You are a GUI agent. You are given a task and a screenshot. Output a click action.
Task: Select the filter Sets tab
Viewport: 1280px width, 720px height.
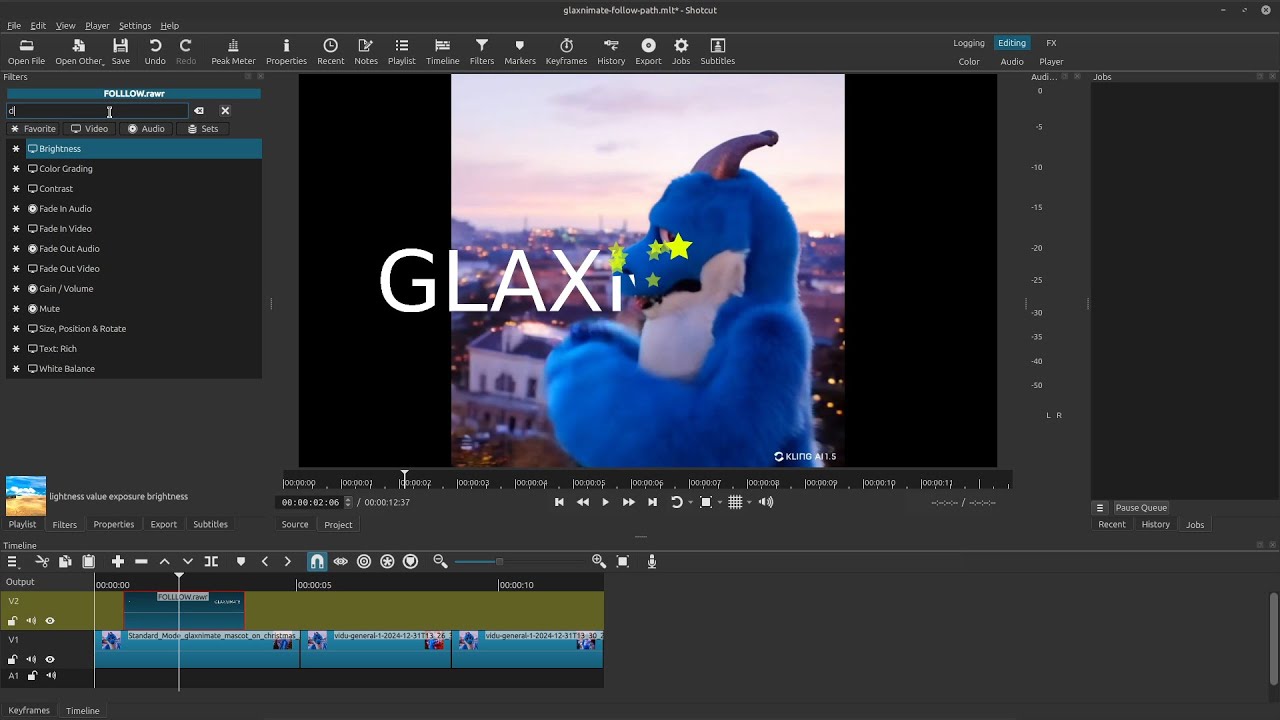click(x=203, y=129)
